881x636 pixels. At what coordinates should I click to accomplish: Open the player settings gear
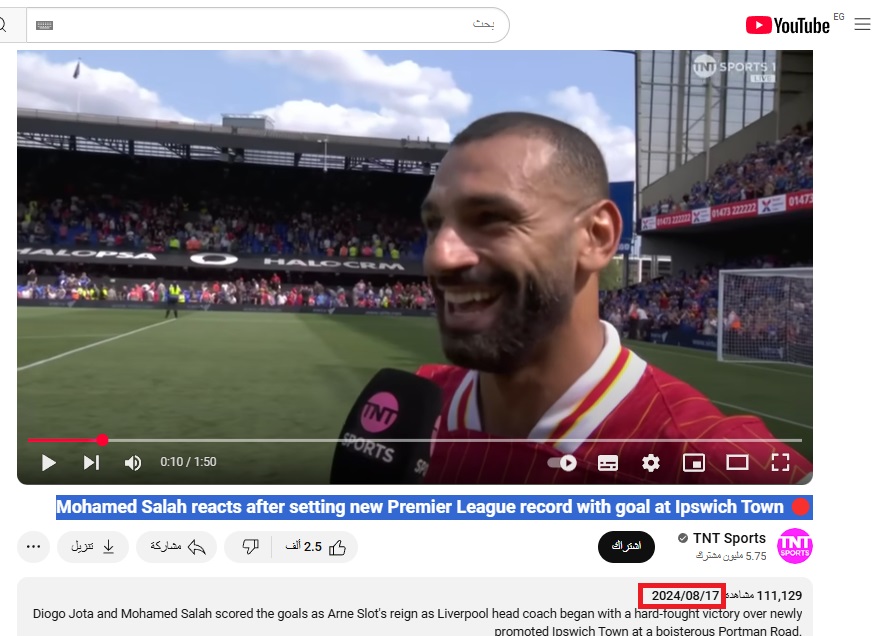click(x=651, y=463)
